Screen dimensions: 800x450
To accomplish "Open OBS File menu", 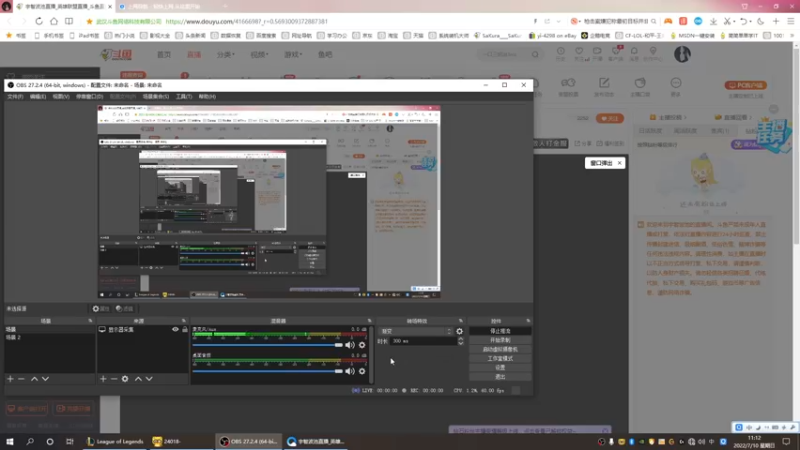I will click(x=15, y=96).
